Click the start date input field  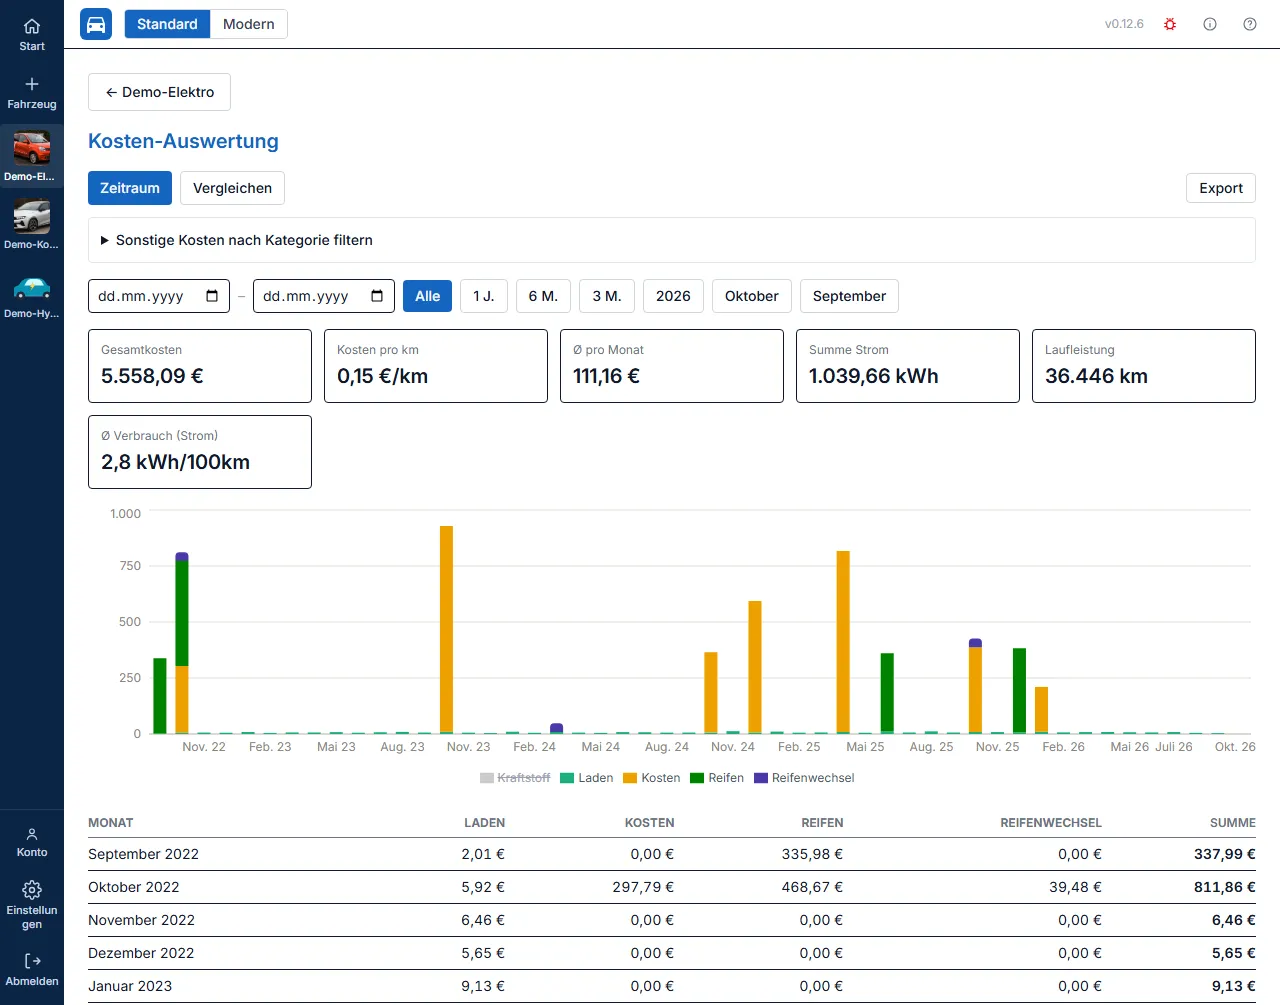click(159, 296)
